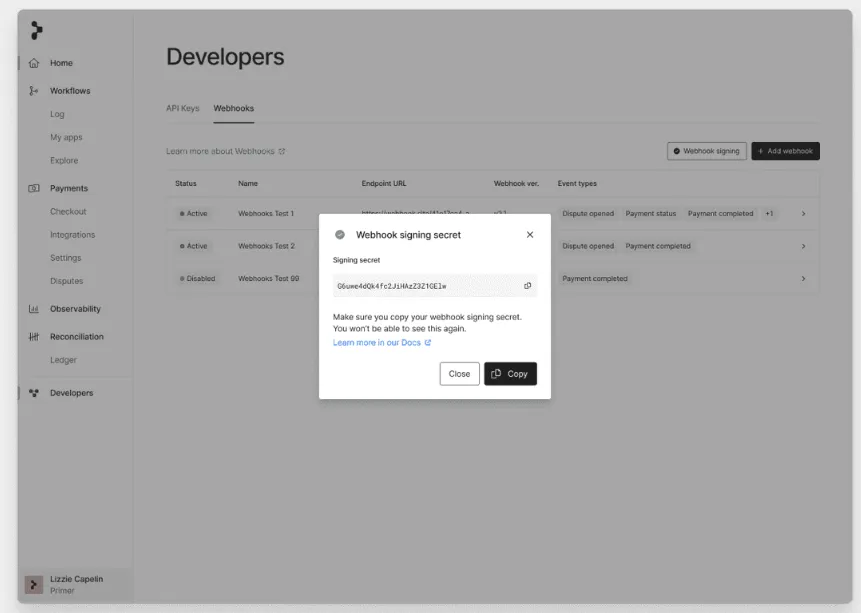Select the Webhooks tab
This screenshot has height=613, width=861.
tap(233, 108)
